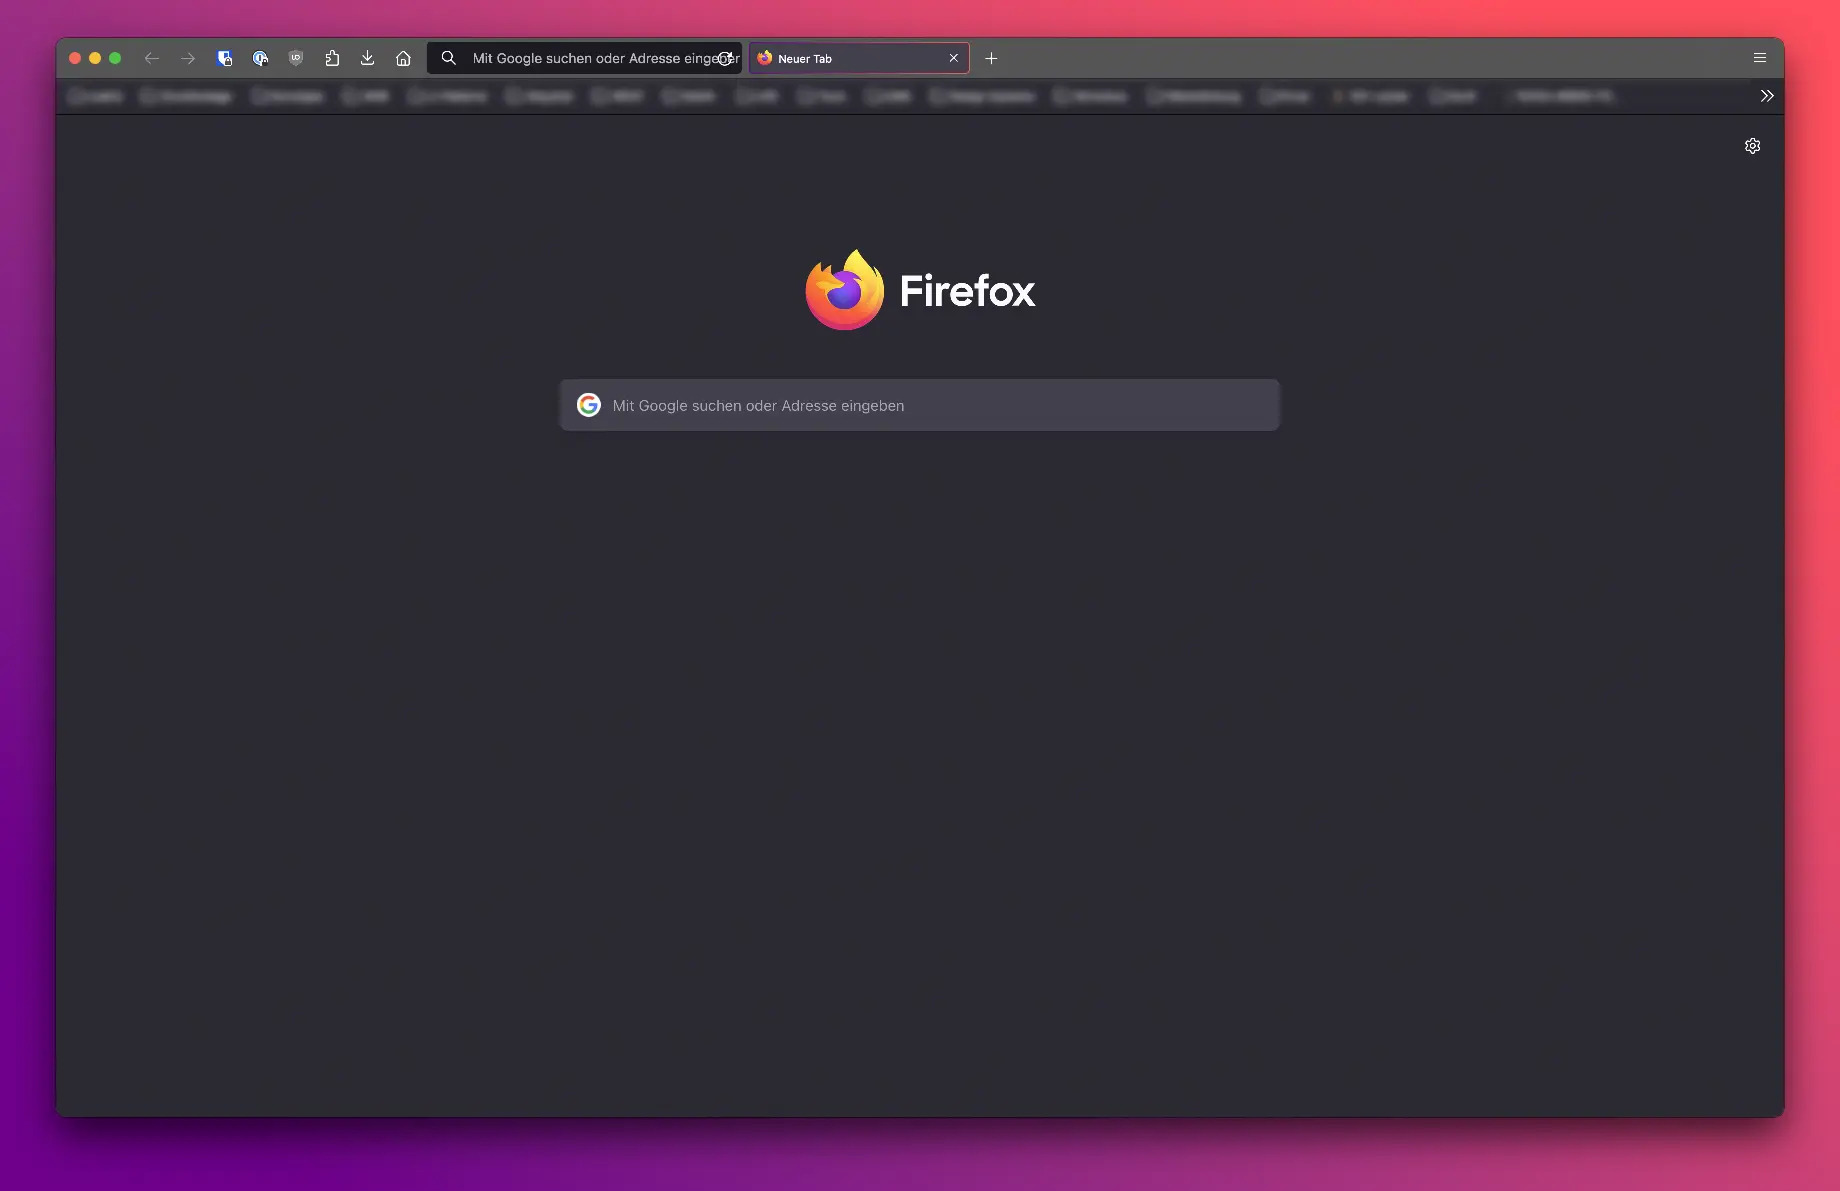The image size is (1840, 1191).
Task: Maximize the window with the green button
Action: coord(115,58)
